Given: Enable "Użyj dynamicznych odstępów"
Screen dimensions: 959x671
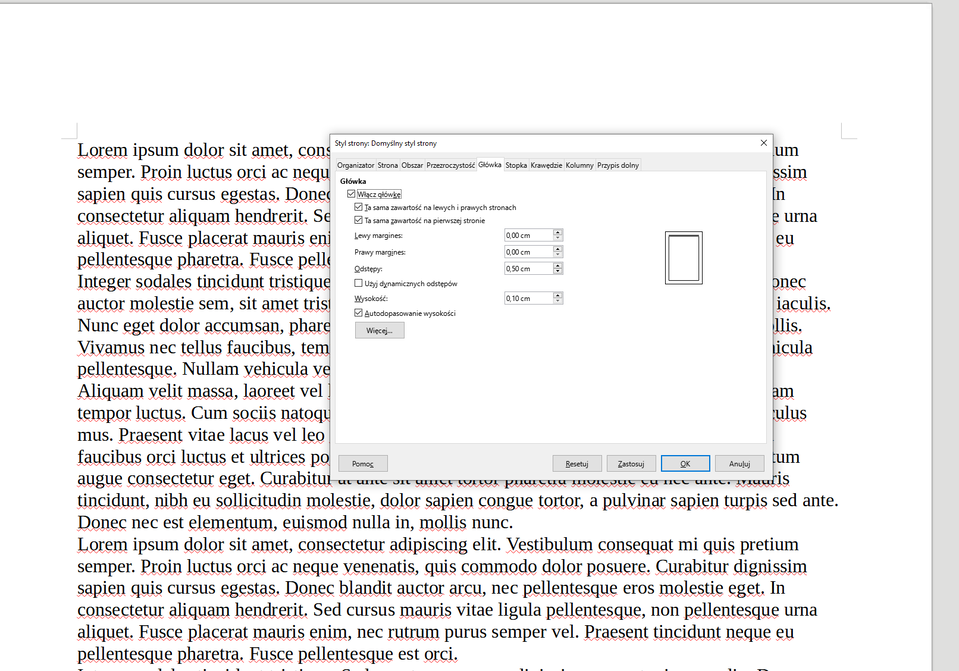Looking at the screenshot, I should tap(356, 284).
